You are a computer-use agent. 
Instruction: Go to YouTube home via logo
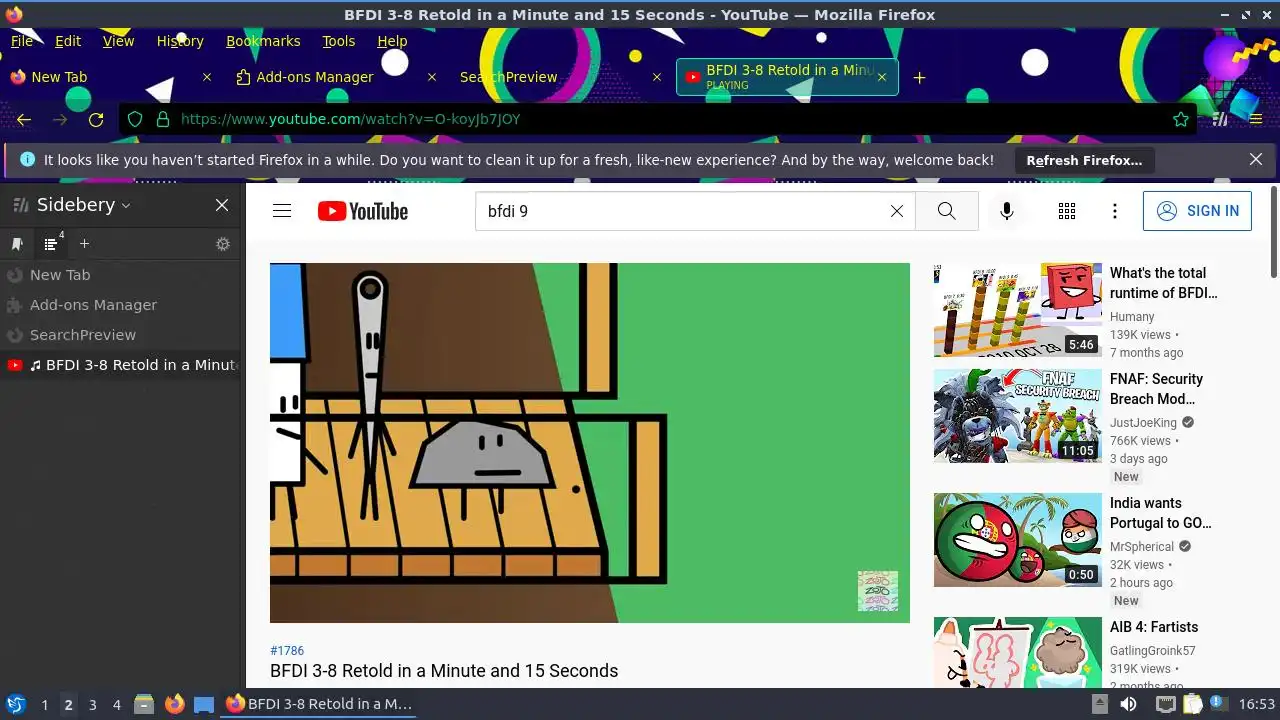(363, 211)
